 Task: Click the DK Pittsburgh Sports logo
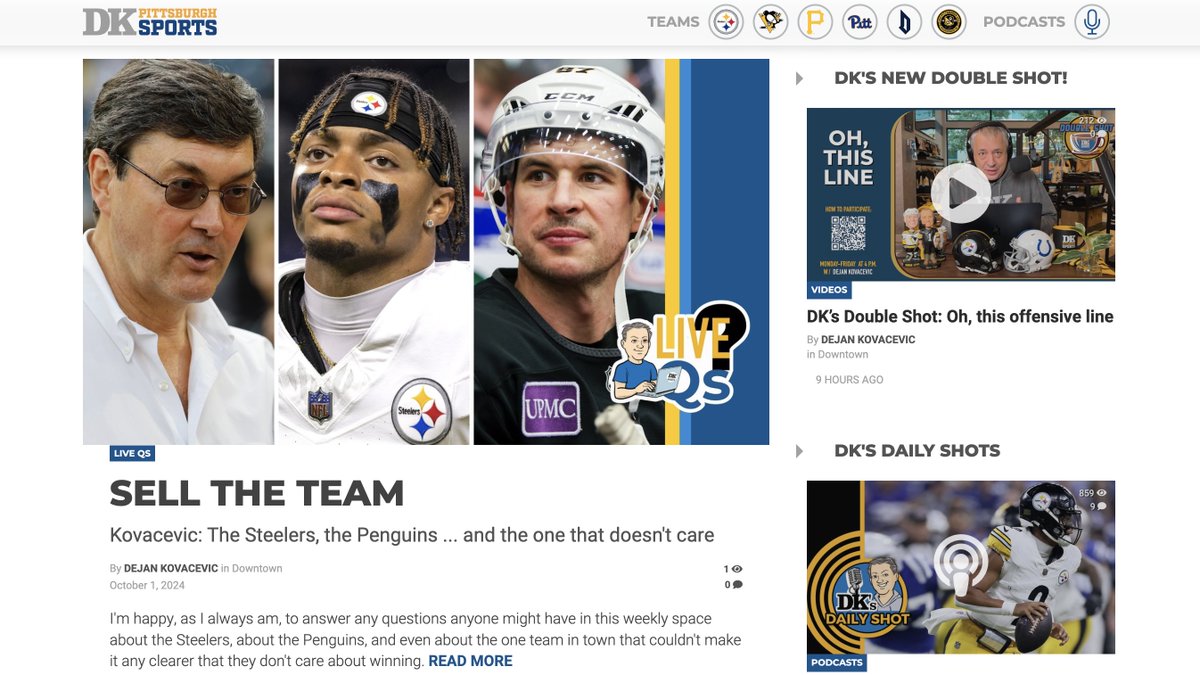[x=148, y=21]
